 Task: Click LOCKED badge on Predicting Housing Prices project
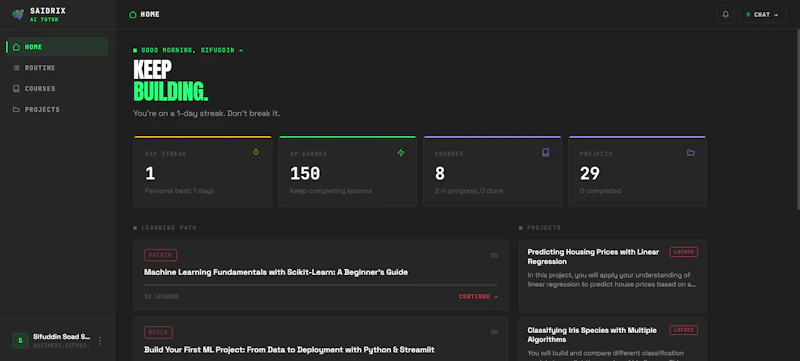[684, 252]
